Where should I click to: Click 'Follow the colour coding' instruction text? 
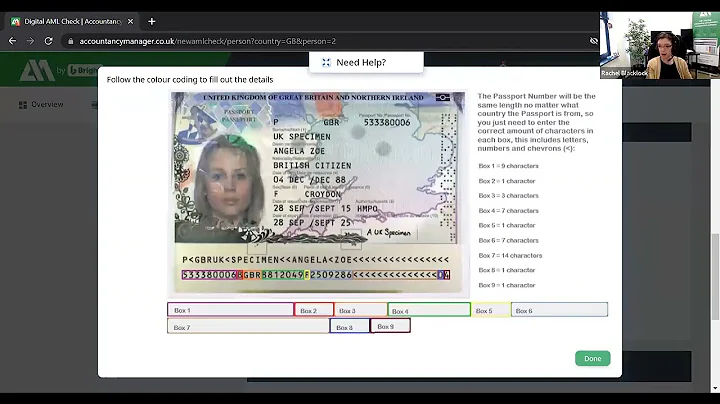(x=190, y=79)
